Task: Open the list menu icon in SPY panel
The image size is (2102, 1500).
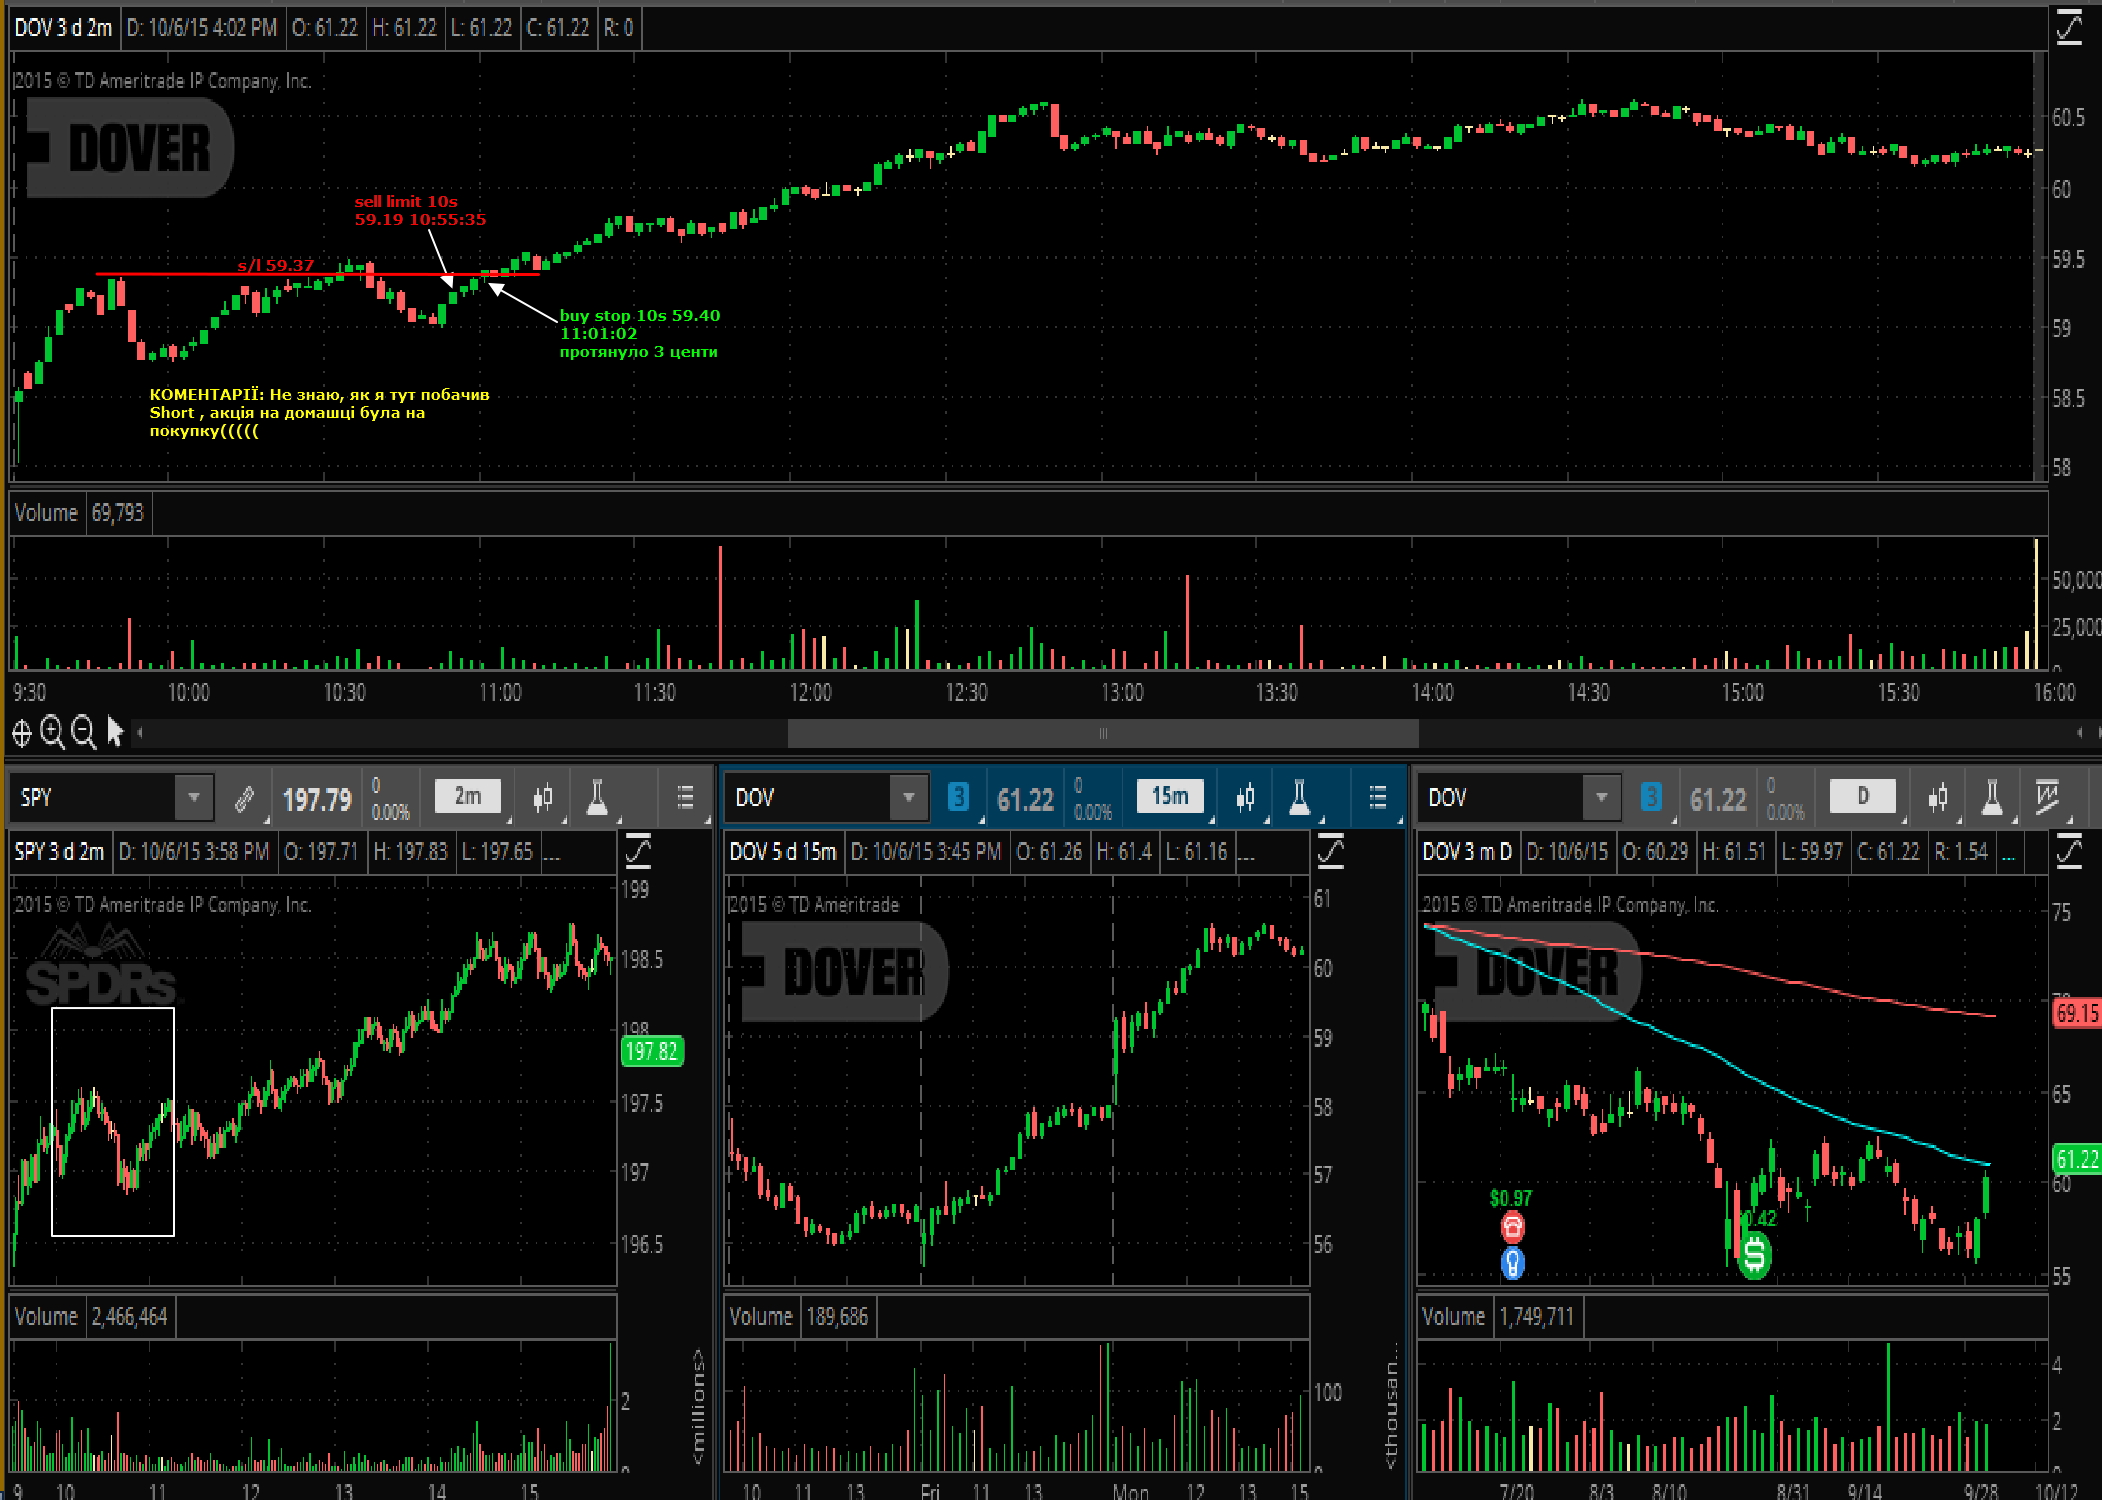Action: pos(685,797)
